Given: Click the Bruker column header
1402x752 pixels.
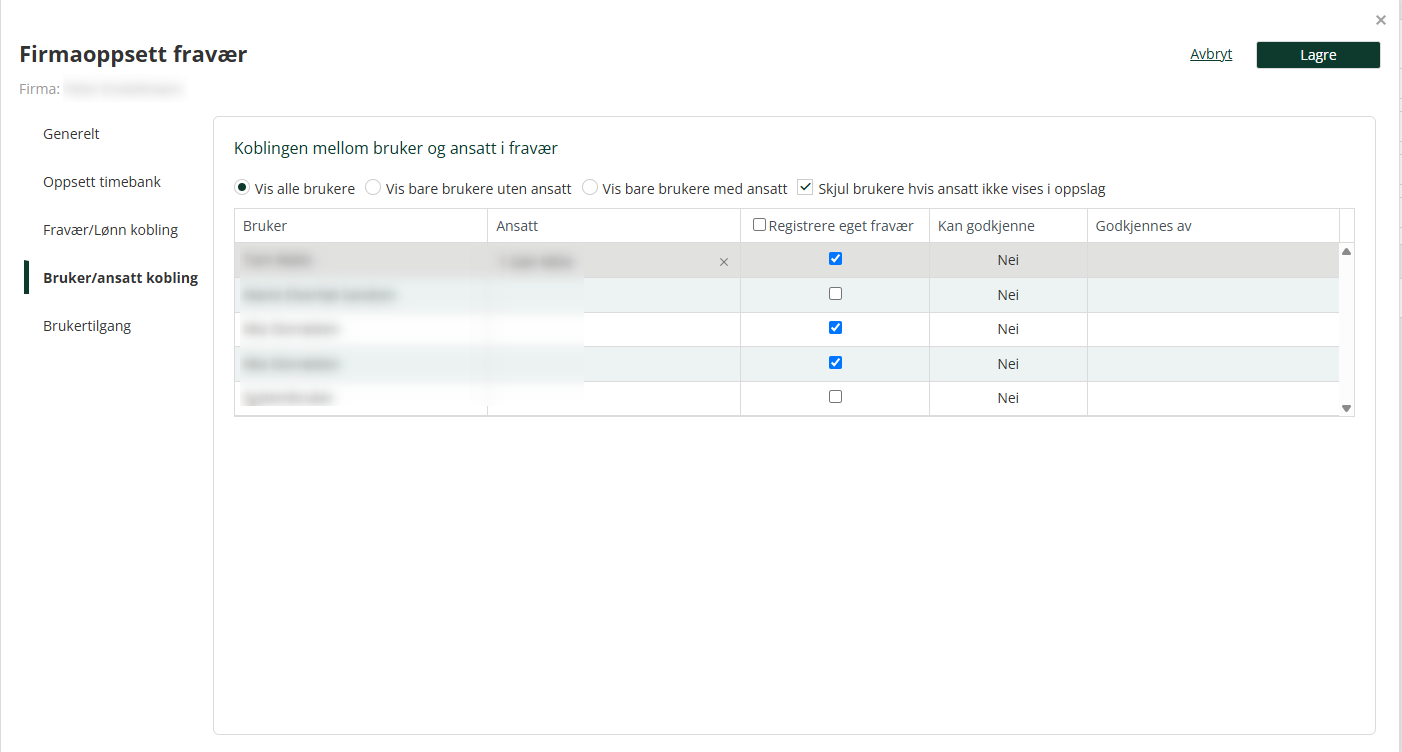Looking at the screenshot, I should click(361, 226).
